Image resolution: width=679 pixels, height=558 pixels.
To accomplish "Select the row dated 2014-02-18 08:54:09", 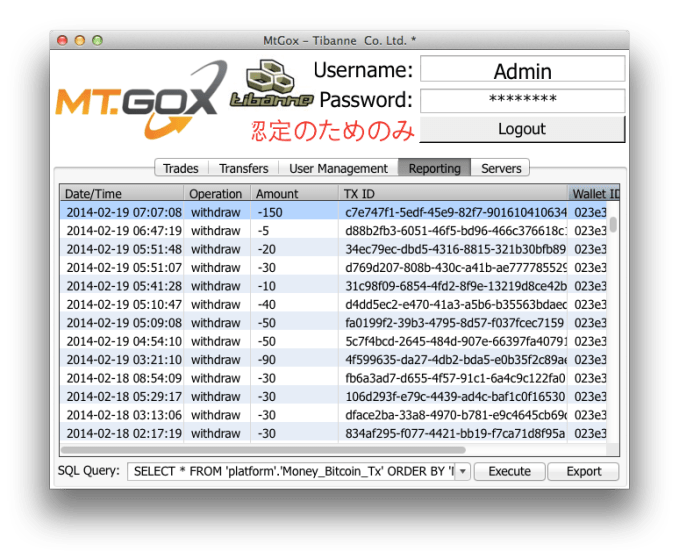I will pos(333,378).
